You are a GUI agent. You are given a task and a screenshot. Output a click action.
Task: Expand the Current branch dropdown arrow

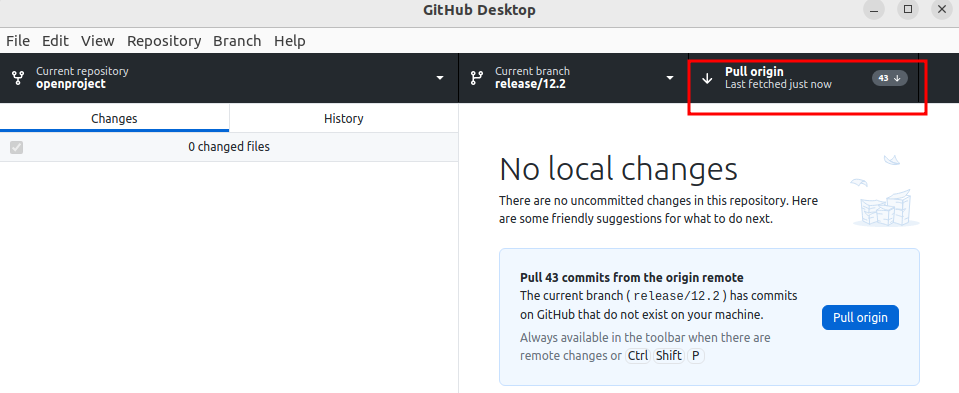(x=670, y=78)
